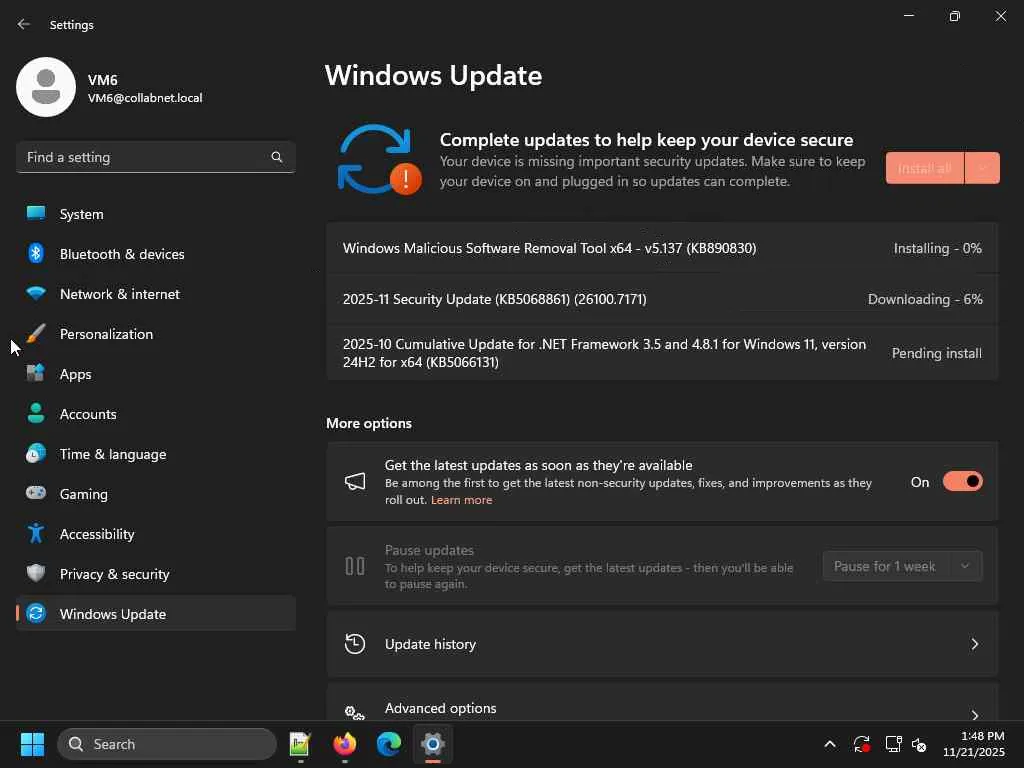Open Firefox from the taskbar
The height and width of the screenshot is (768, 1024).
[345, 744]
